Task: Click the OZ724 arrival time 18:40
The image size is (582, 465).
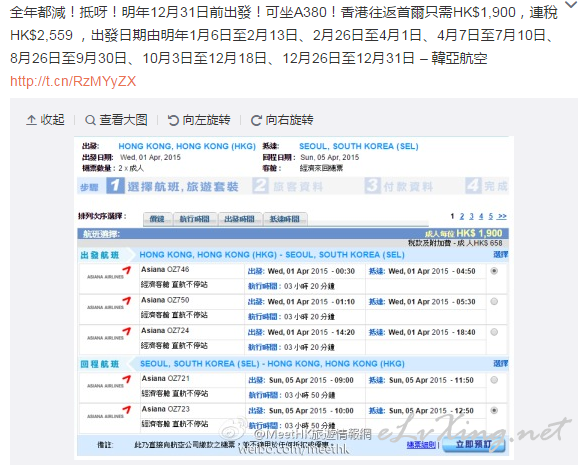Action: pyautogui.click(x=466, y=332)
